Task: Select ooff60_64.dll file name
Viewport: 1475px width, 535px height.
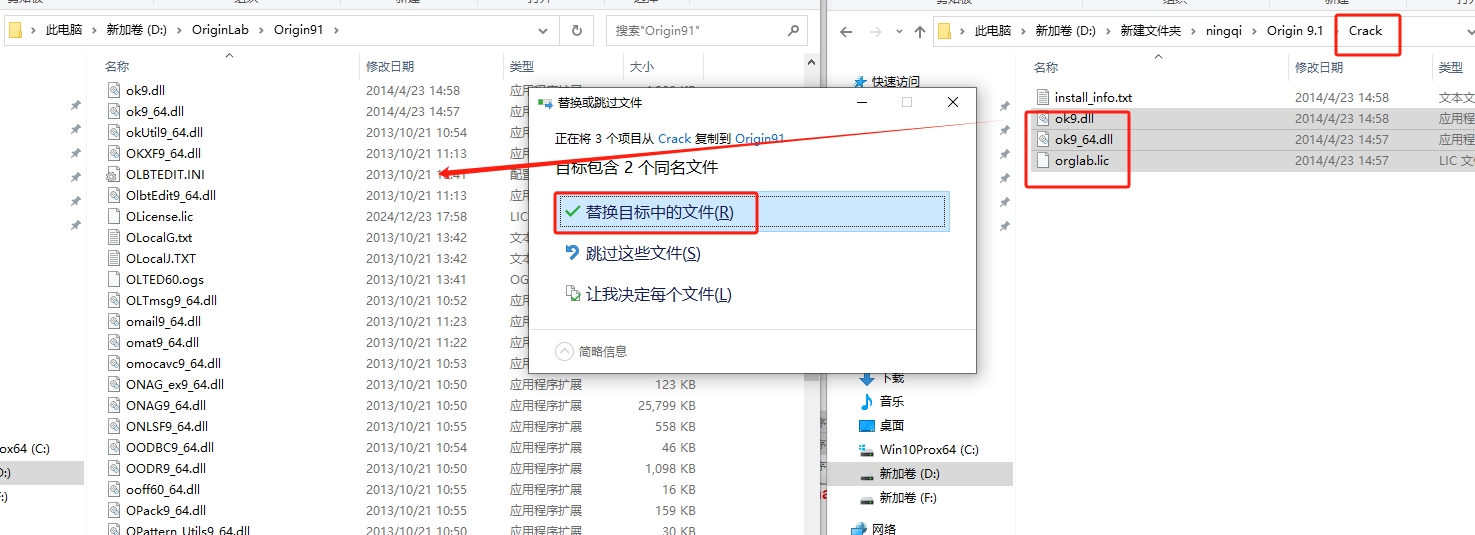Action: [x=163, y=489]
